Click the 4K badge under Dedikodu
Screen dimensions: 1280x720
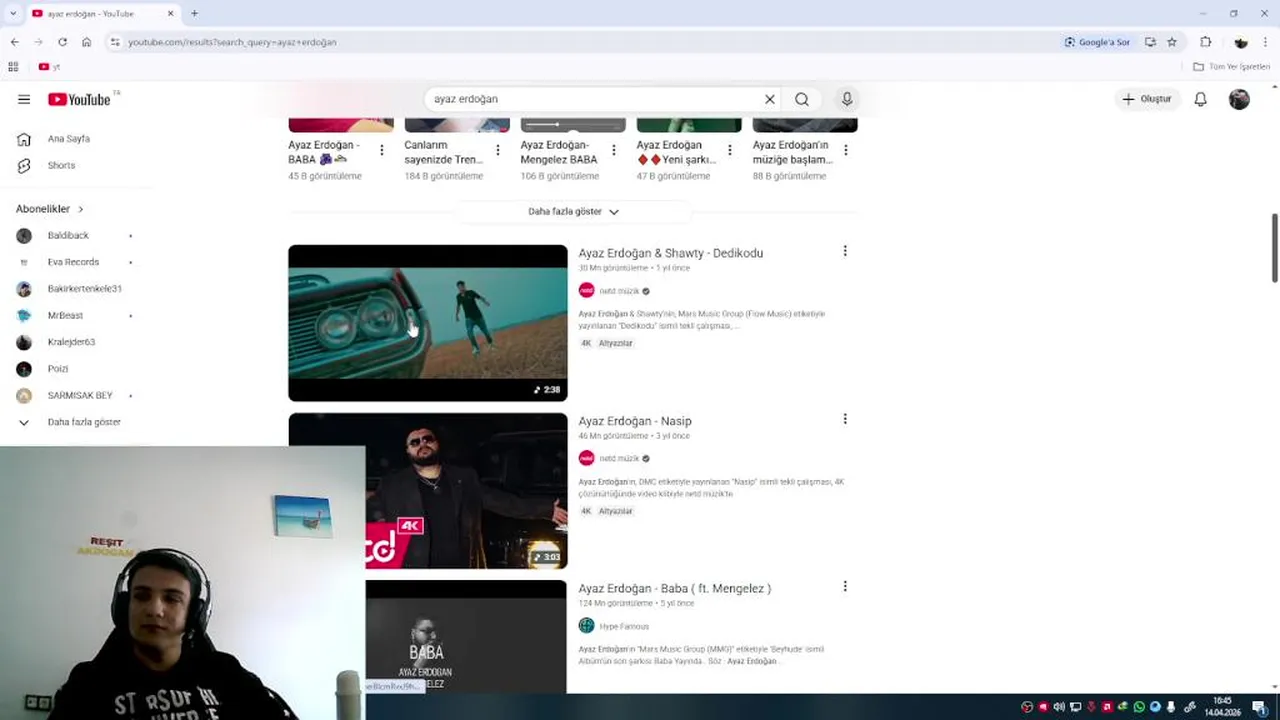tap(586, 343)
